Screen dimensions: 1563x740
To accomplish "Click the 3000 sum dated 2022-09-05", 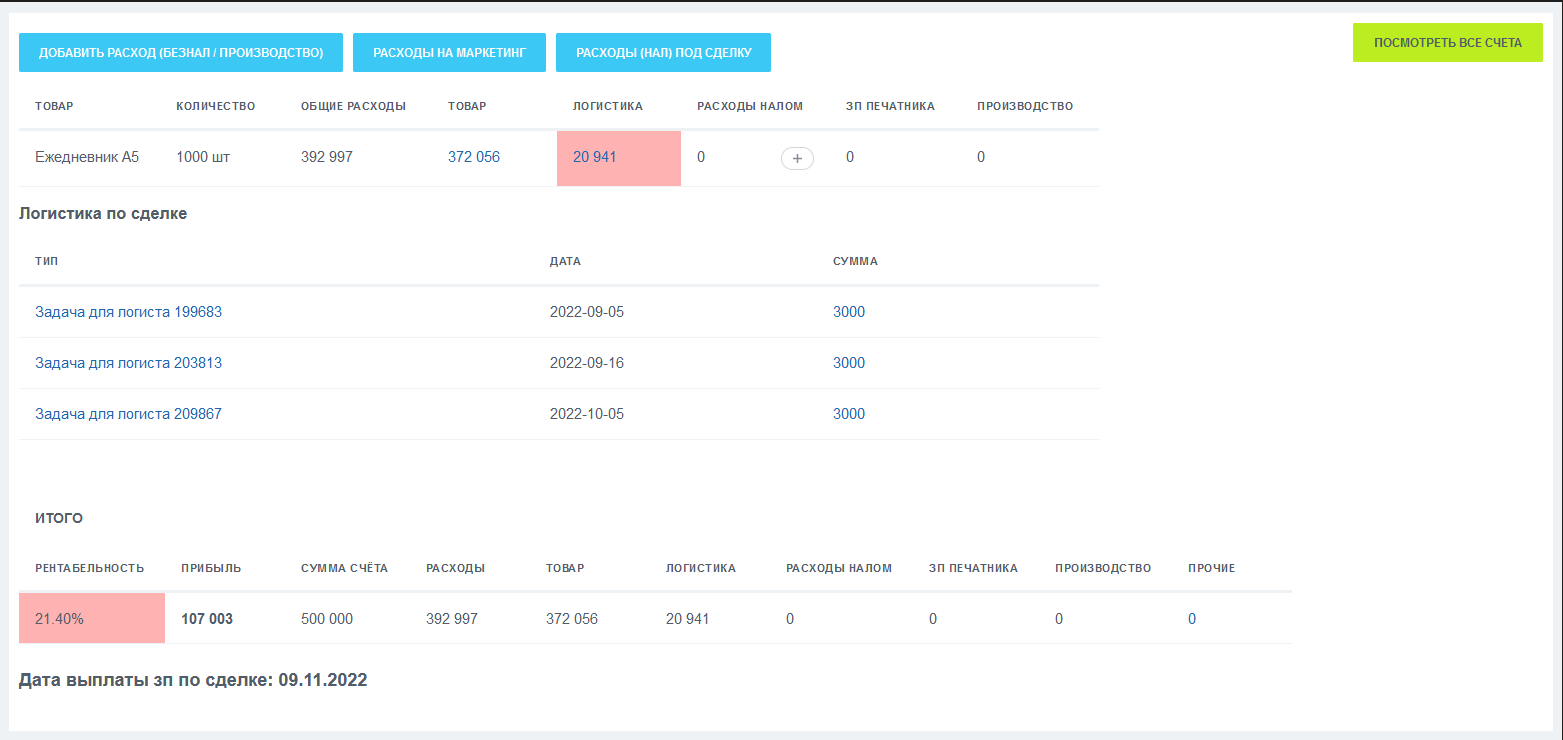I will [849, 312].
